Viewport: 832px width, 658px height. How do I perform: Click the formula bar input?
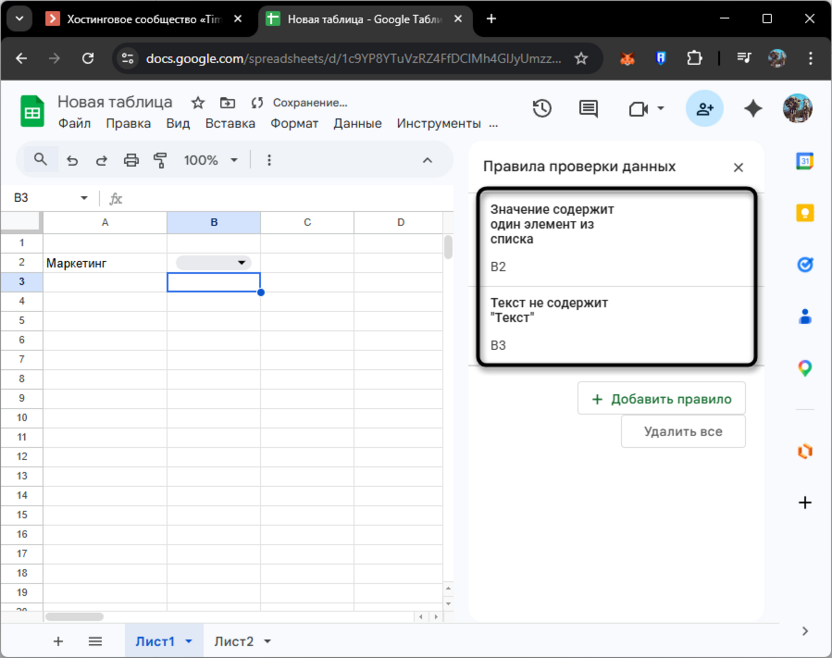289,198
